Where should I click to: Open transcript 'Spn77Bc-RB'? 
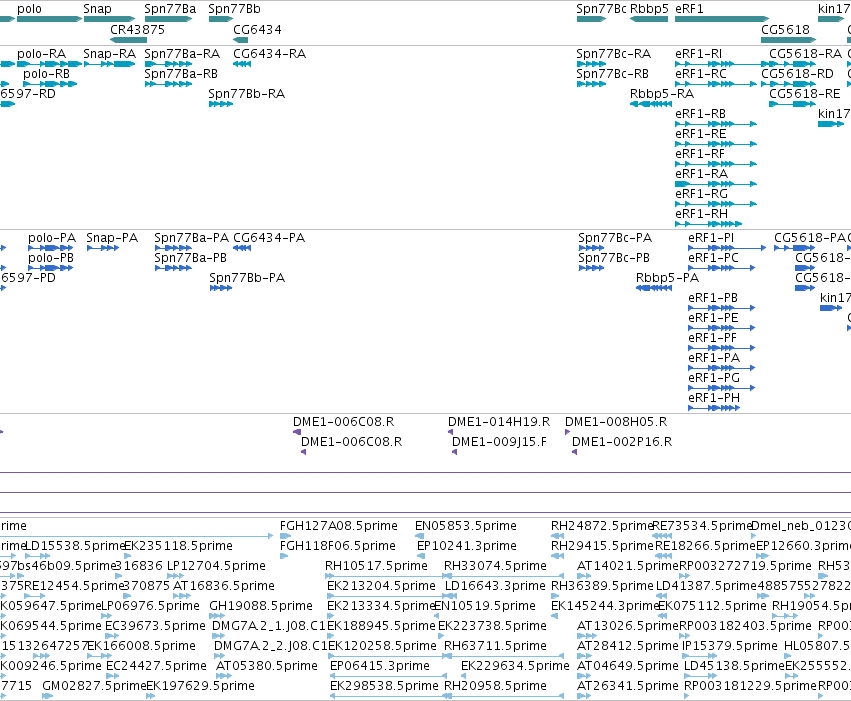tap(613, 74)
